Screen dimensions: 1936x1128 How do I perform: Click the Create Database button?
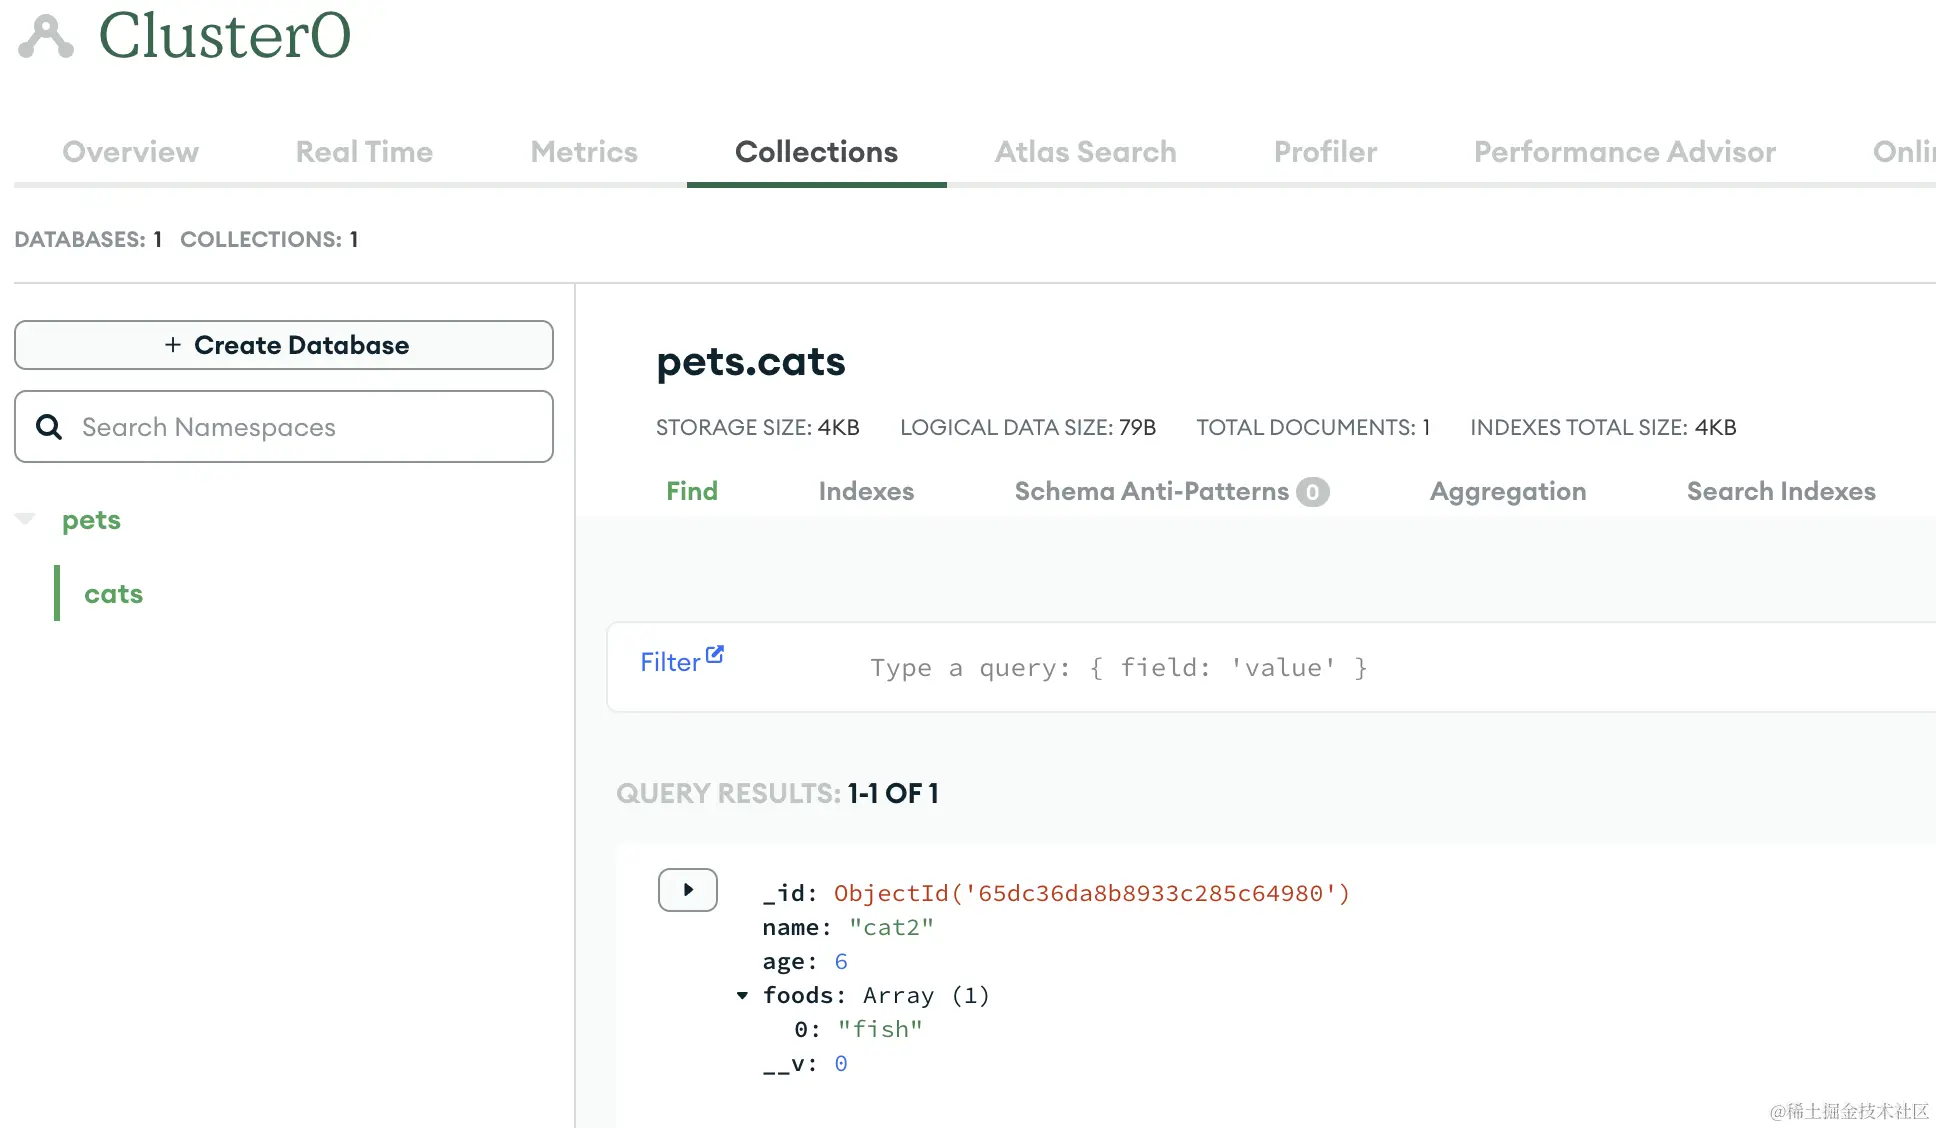click(284, 345)
